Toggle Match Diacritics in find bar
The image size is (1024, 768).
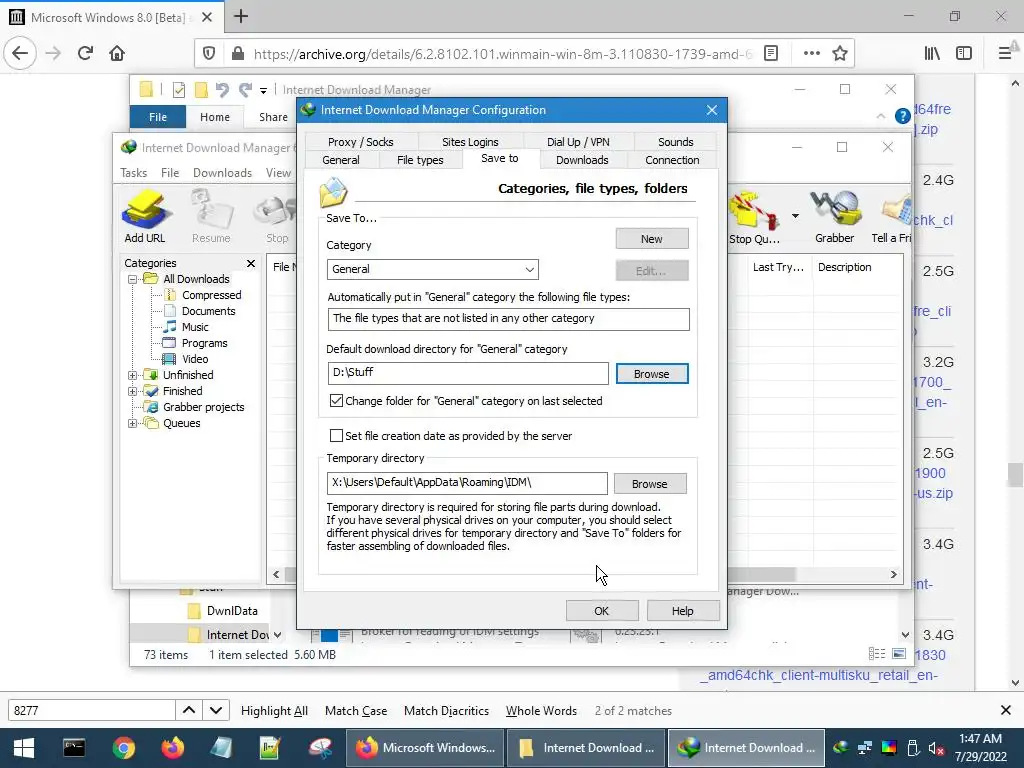(446, 711)
